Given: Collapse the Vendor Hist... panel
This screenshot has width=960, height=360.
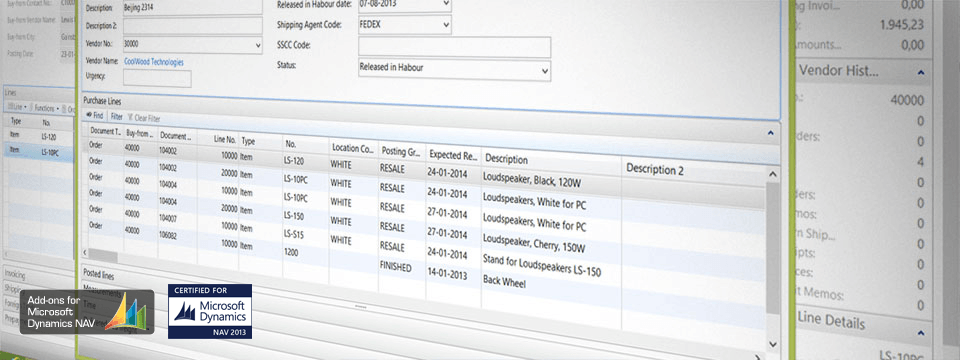Looking at the screenshot, I should coord(921,72).
